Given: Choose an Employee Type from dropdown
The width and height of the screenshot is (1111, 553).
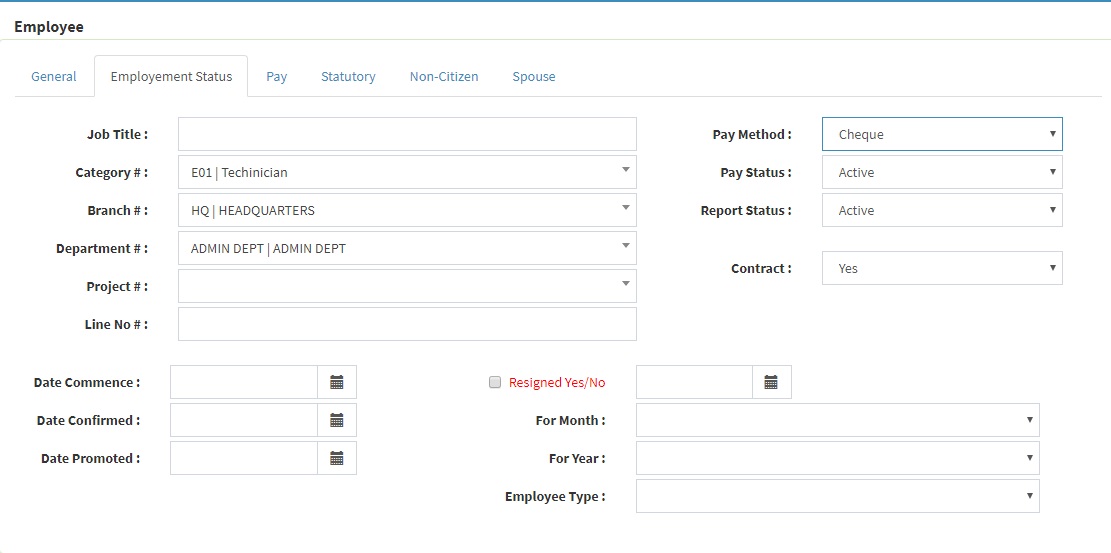Looking at the screenshot, I should point(837,496).
